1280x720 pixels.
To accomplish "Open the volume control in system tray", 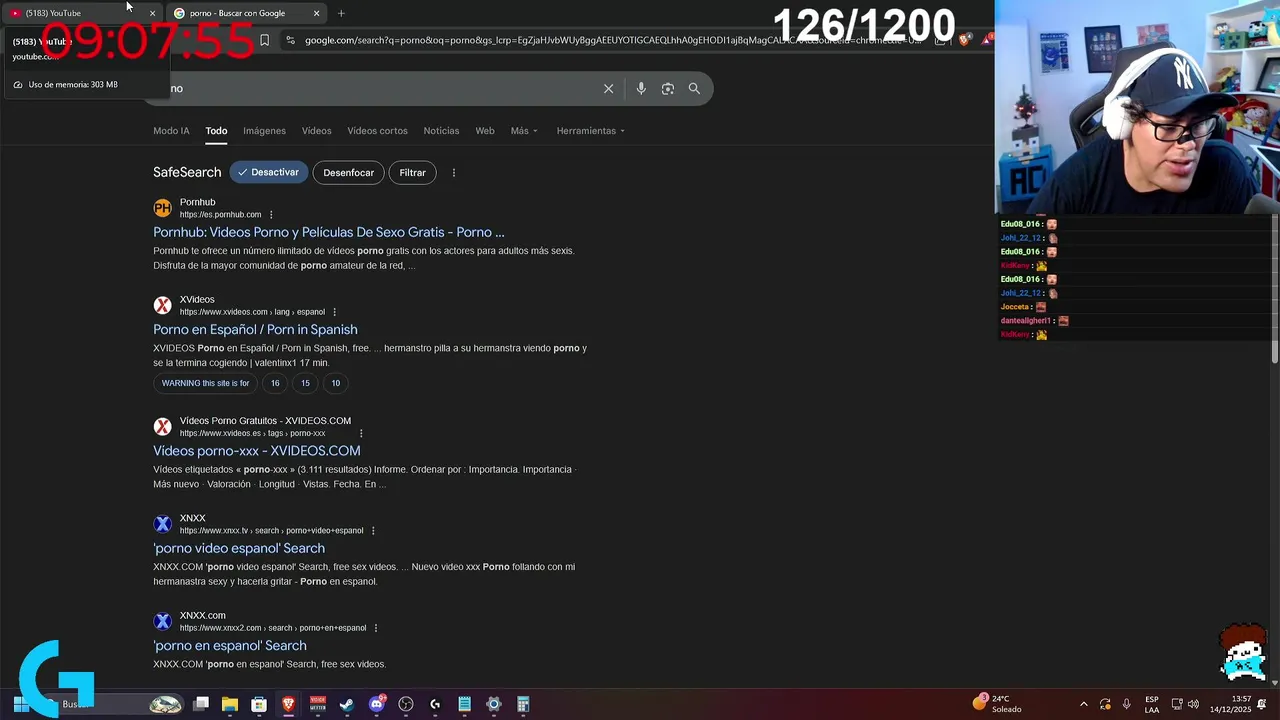I will coord(1193,704).
